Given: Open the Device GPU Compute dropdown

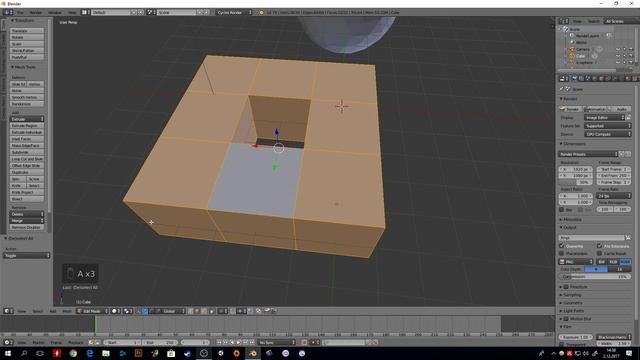Looking at the screenshot, I should (607, 134).
